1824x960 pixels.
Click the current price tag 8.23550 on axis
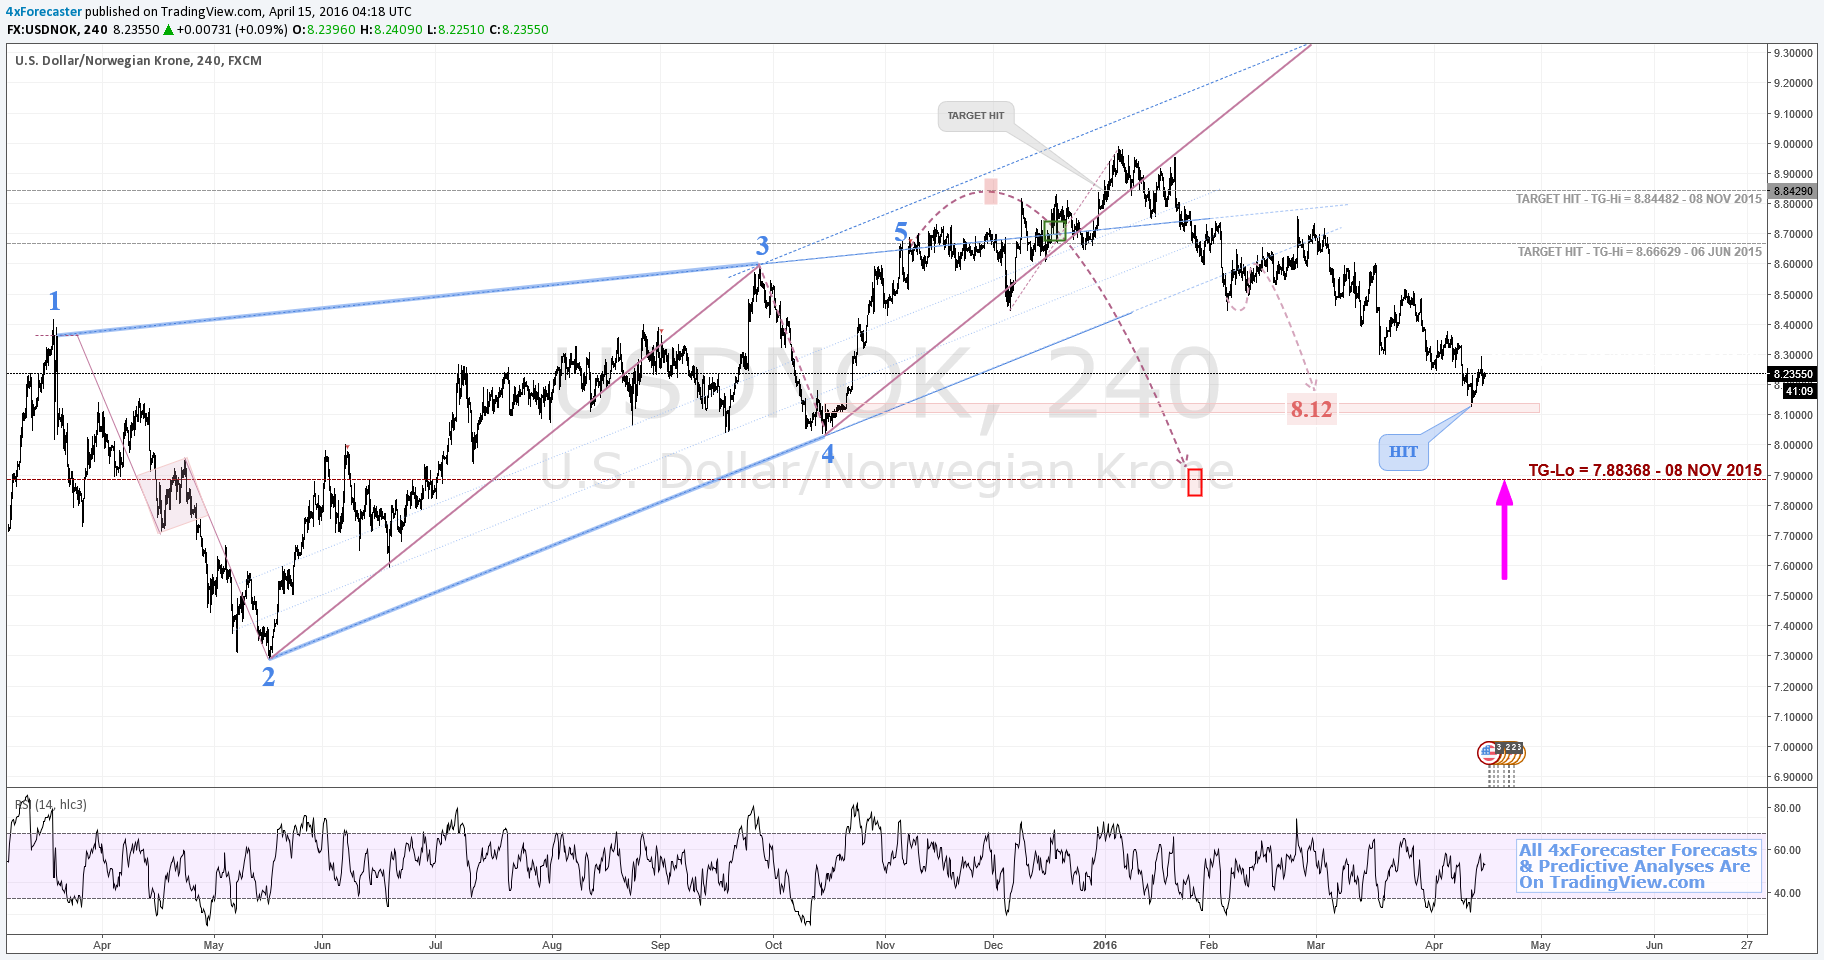[x=1792, y=374]
